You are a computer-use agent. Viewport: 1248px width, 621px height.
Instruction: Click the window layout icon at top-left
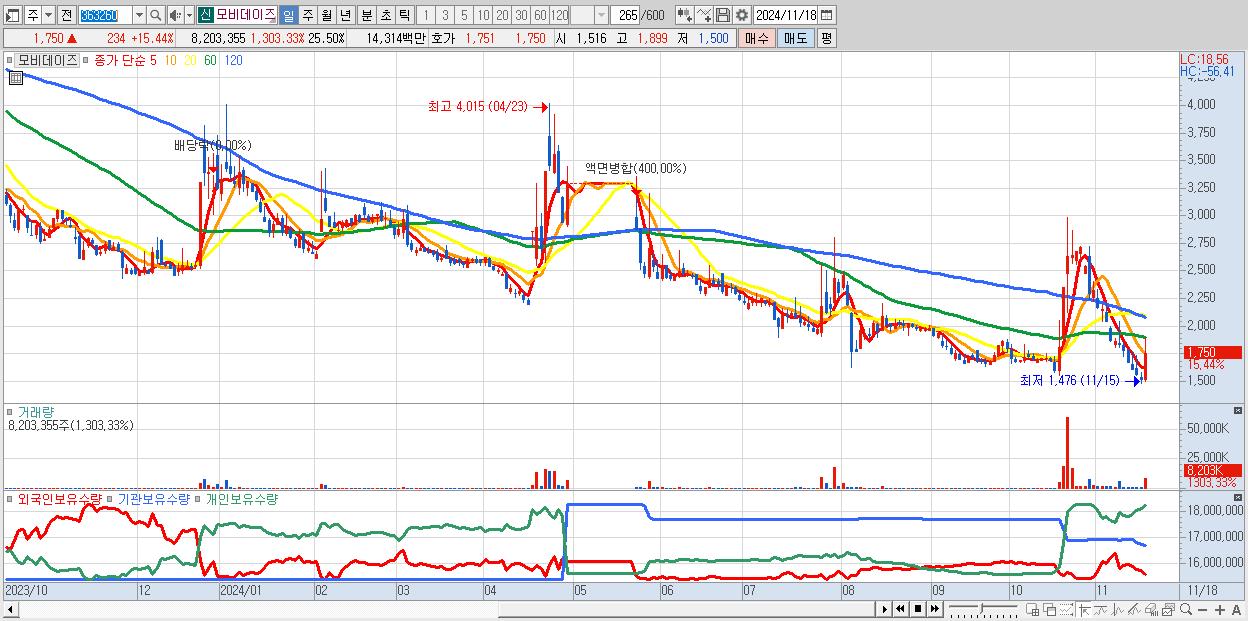coord(11,15)
